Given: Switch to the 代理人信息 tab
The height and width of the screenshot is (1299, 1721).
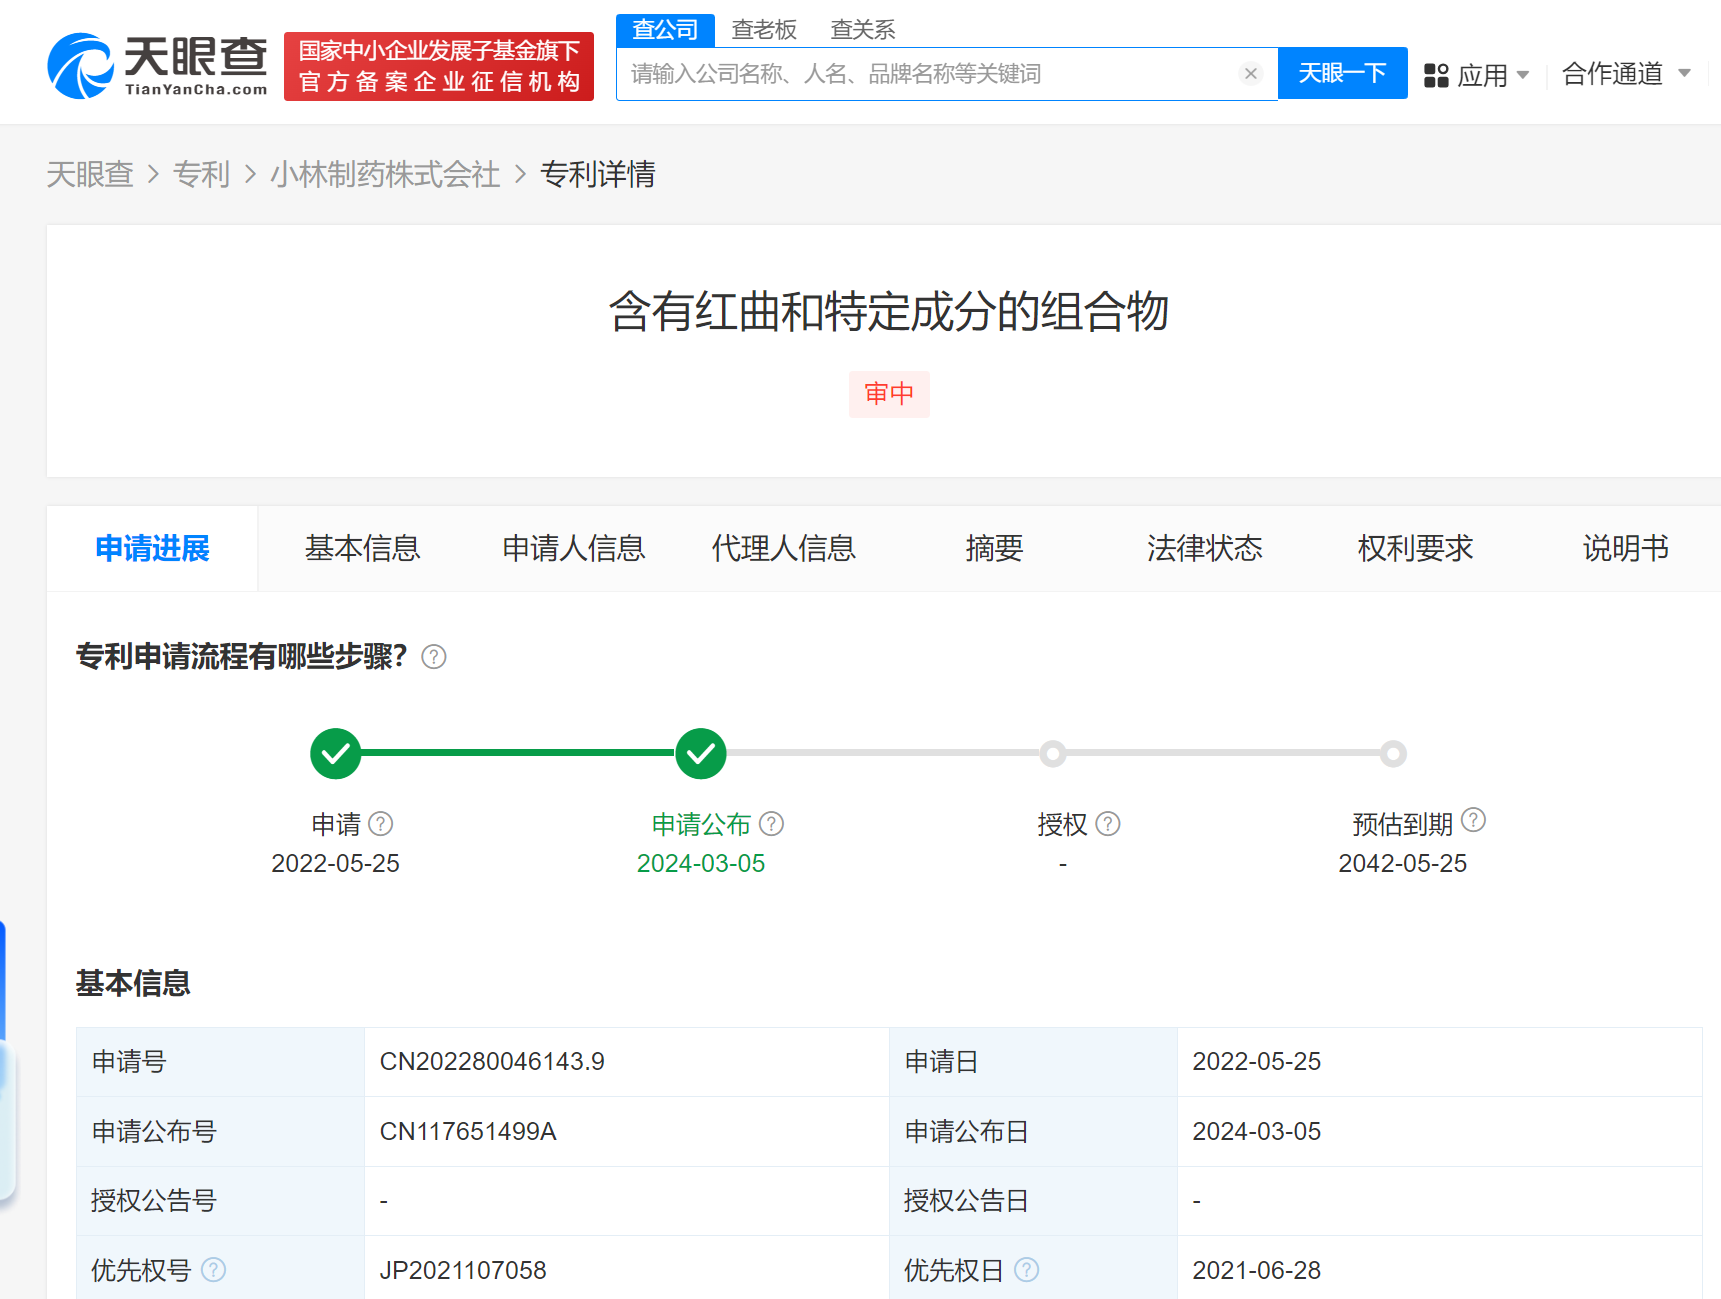Looking at the screenshot, I should point(783,549).
